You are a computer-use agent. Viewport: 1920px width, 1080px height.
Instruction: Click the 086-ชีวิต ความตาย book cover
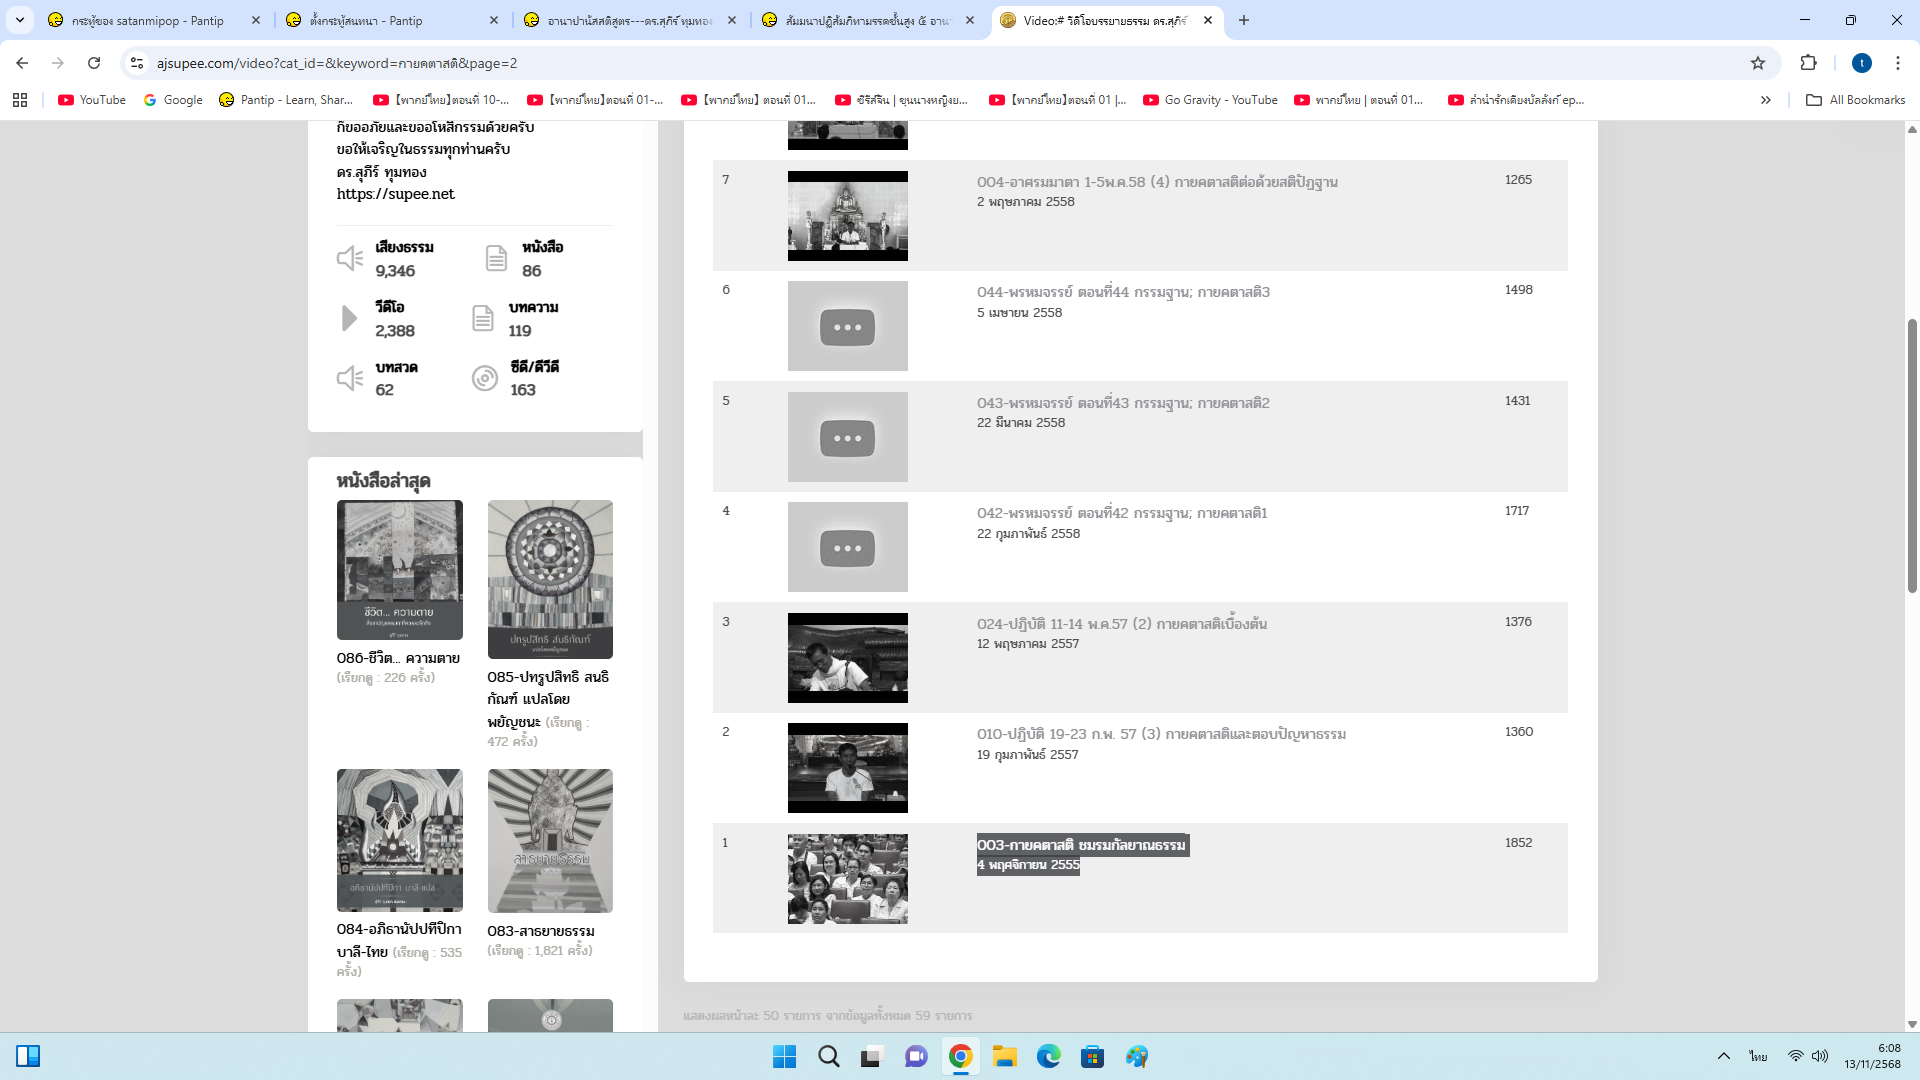click(399, 570)
